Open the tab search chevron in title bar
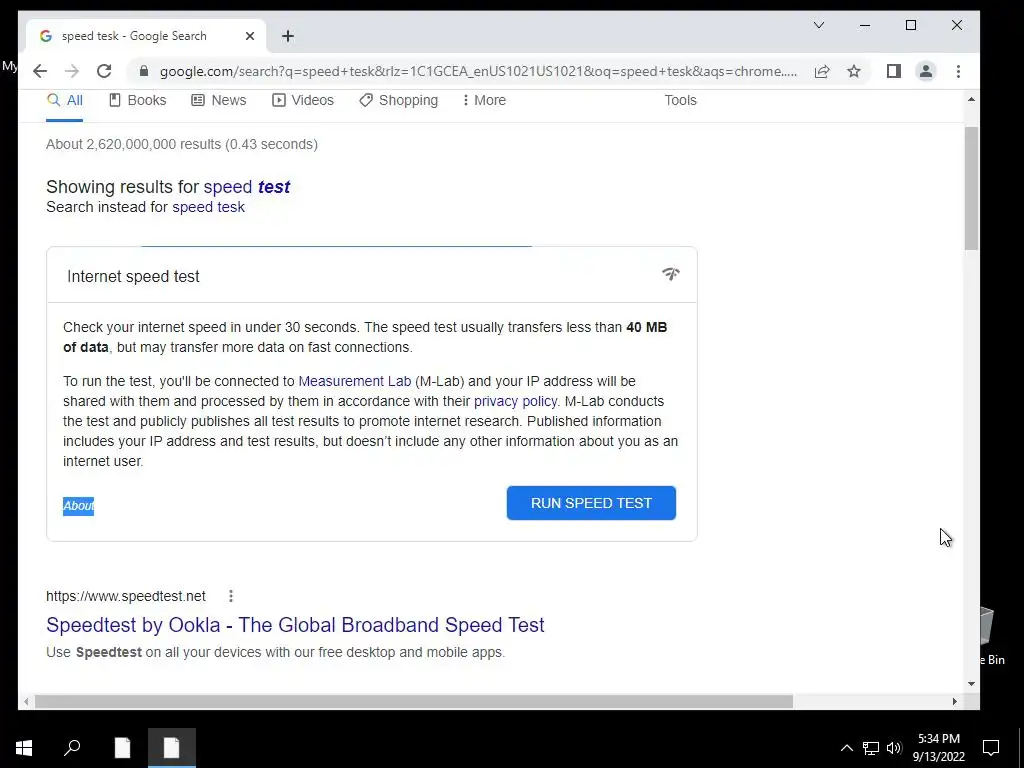This screenshot has width=1024, height=768. click(x=819, y=25)
